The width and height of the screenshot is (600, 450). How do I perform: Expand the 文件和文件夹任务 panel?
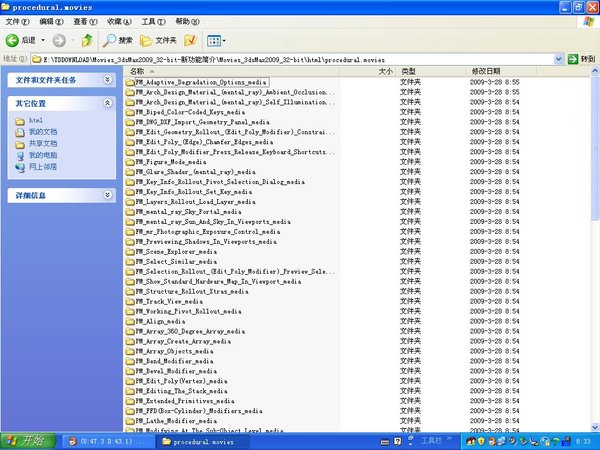(x=107, y=79)
